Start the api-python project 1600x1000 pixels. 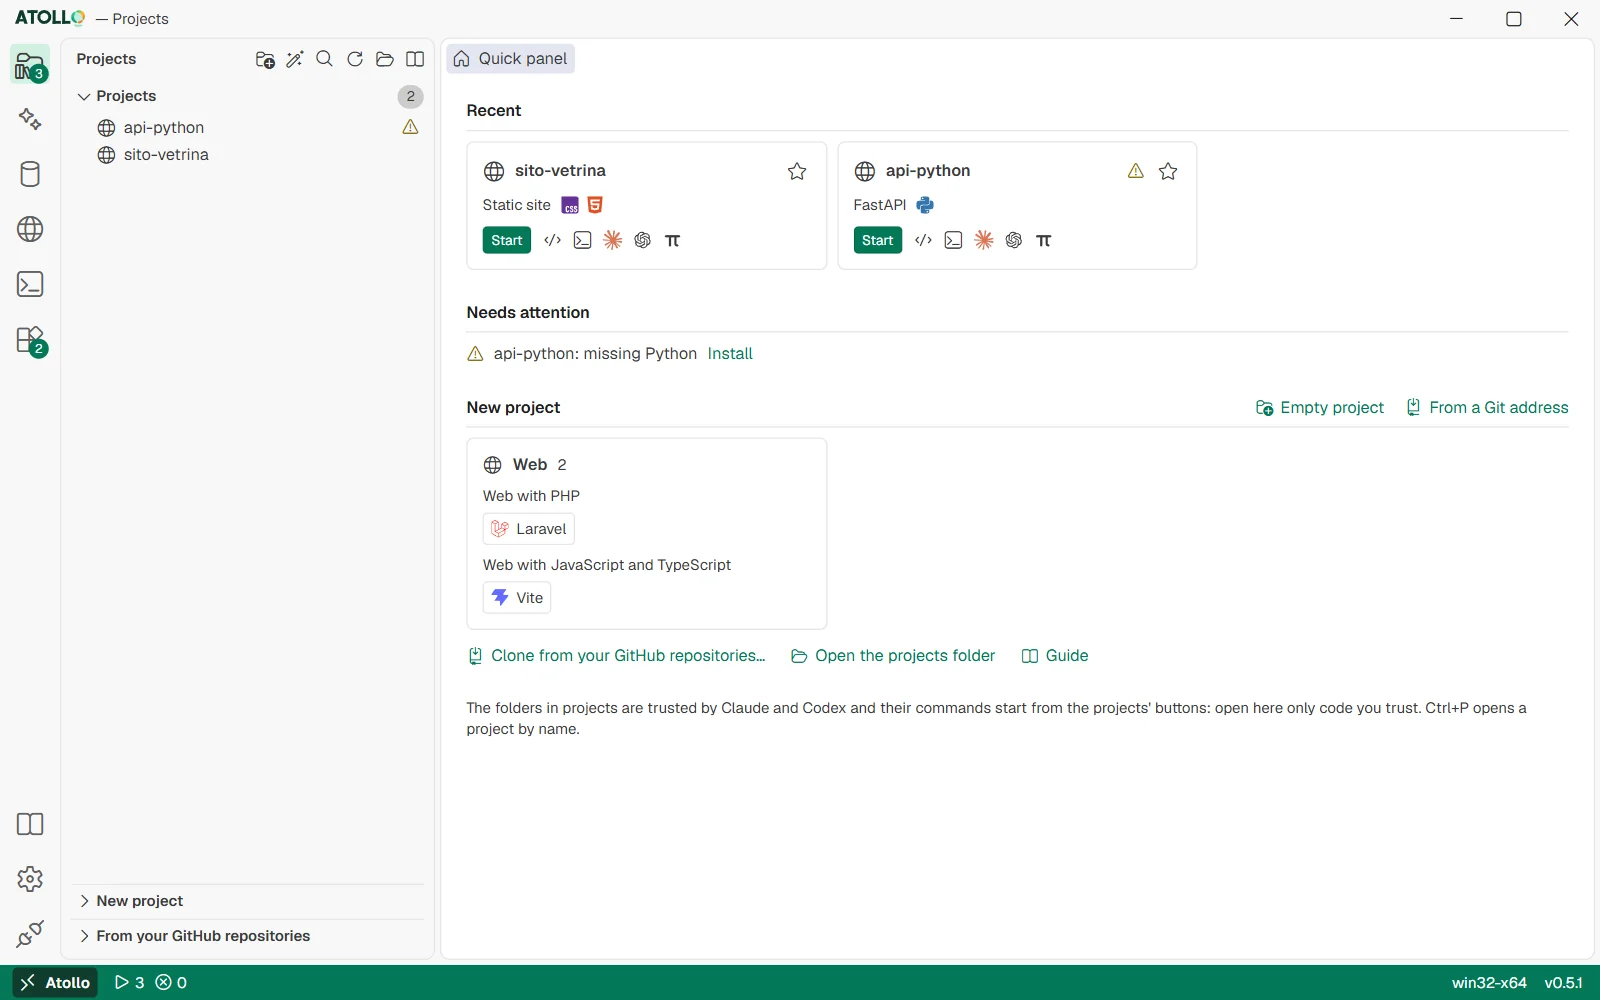(x=878, y=240)
